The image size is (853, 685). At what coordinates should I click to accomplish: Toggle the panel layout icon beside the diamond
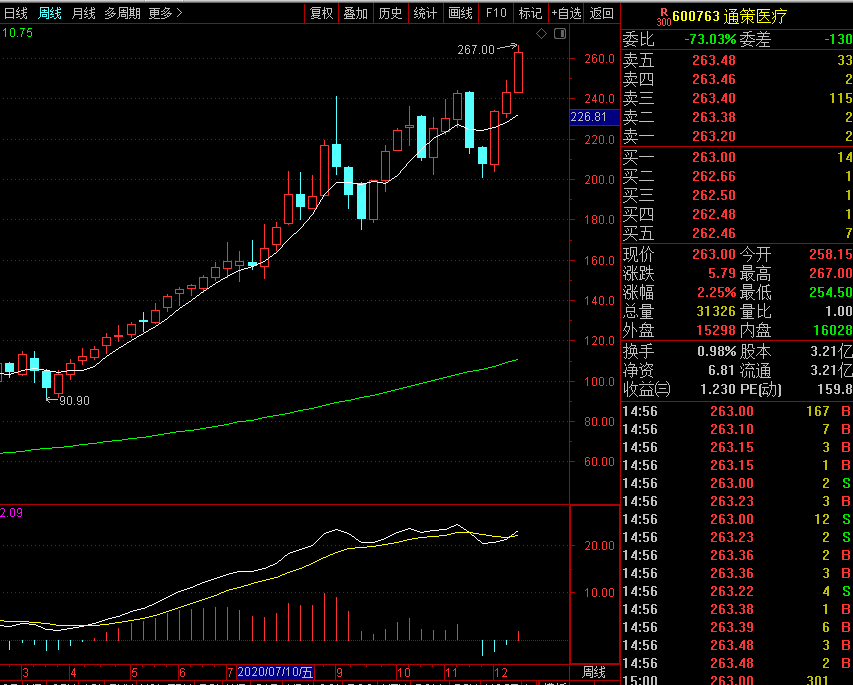tap(560, 34)
